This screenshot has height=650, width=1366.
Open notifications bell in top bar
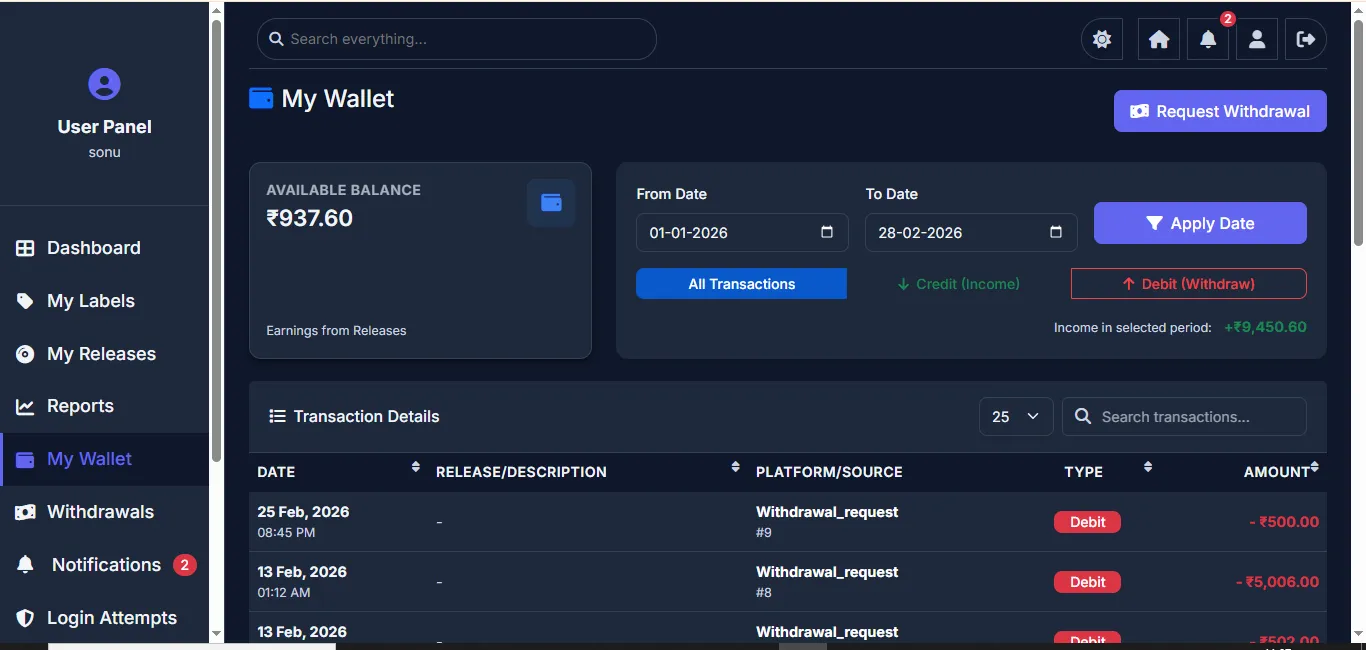pyautogui.click(x=1208, y=40)
